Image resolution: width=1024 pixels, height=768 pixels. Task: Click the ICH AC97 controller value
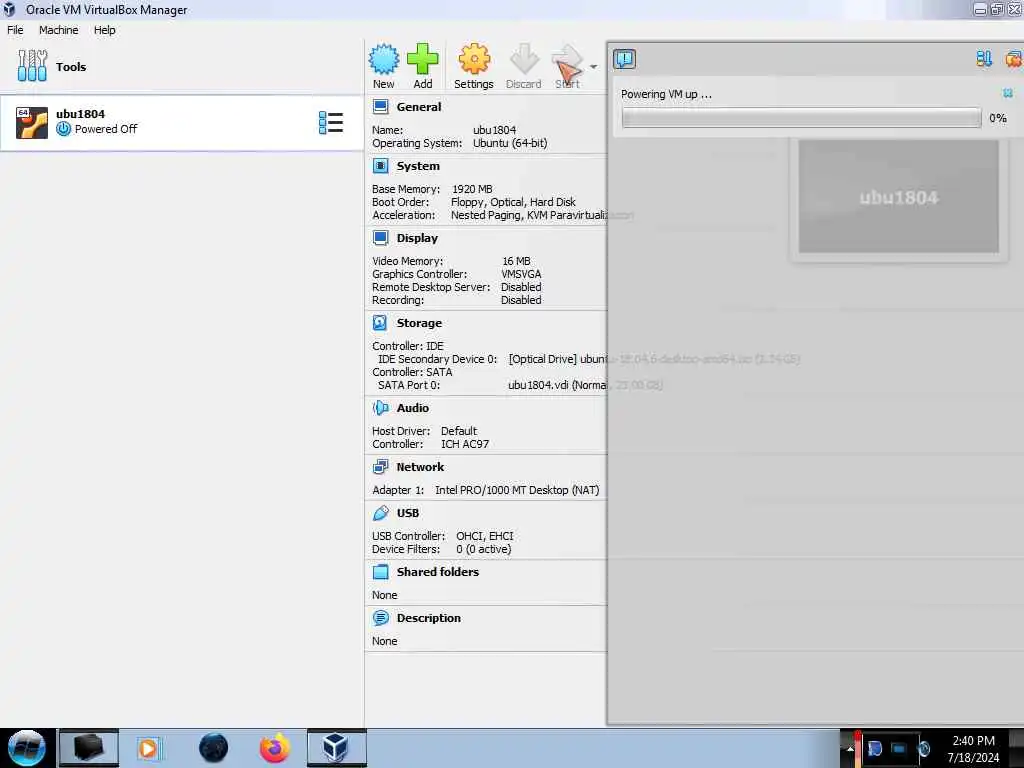click(465, 443)
